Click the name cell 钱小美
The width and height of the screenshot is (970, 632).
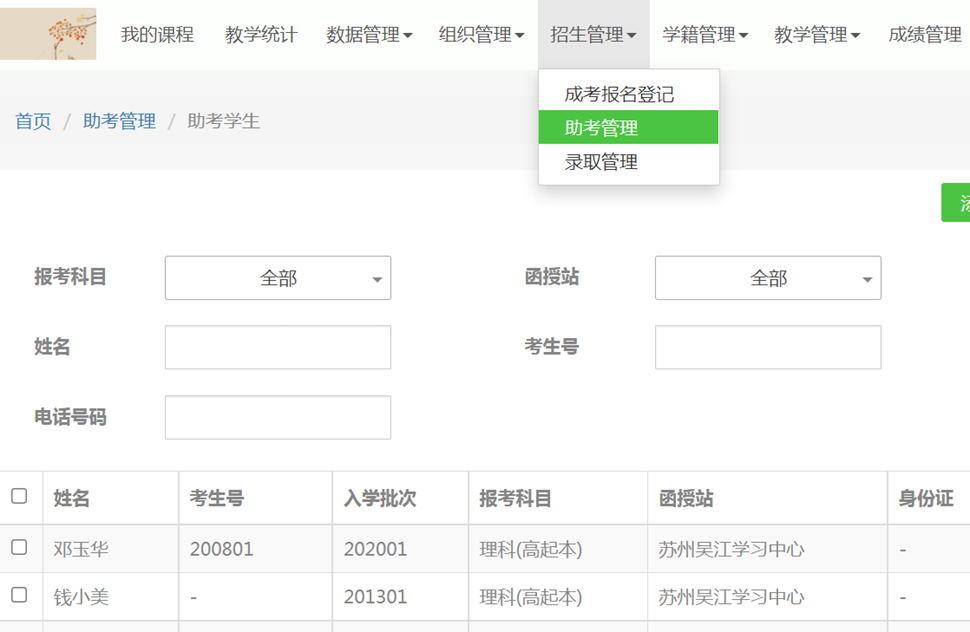point(81,597)
